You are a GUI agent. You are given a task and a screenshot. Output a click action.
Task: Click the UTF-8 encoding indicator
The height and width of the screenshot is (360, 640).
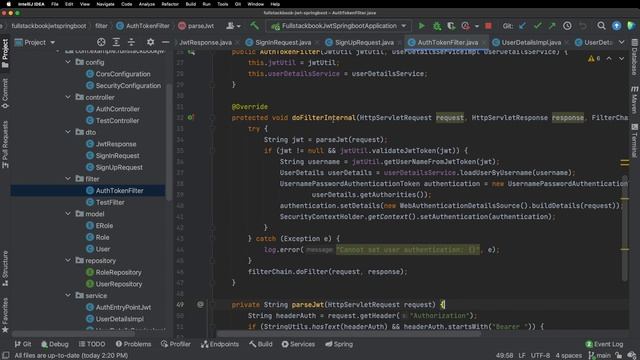(540, 356)
